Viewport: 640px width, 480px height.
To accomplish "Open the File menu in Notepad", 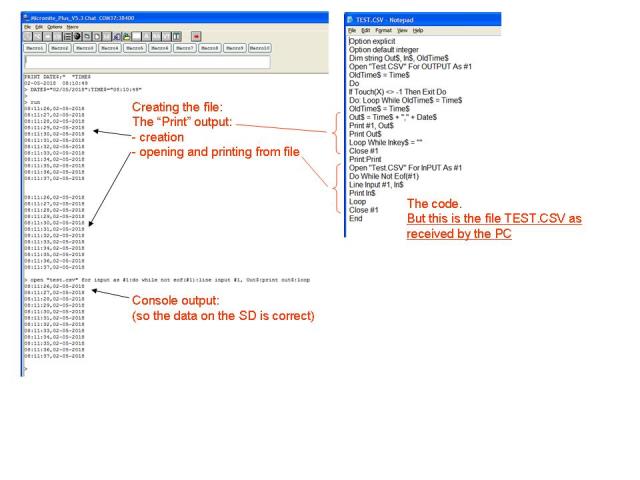I will (351, 30).
